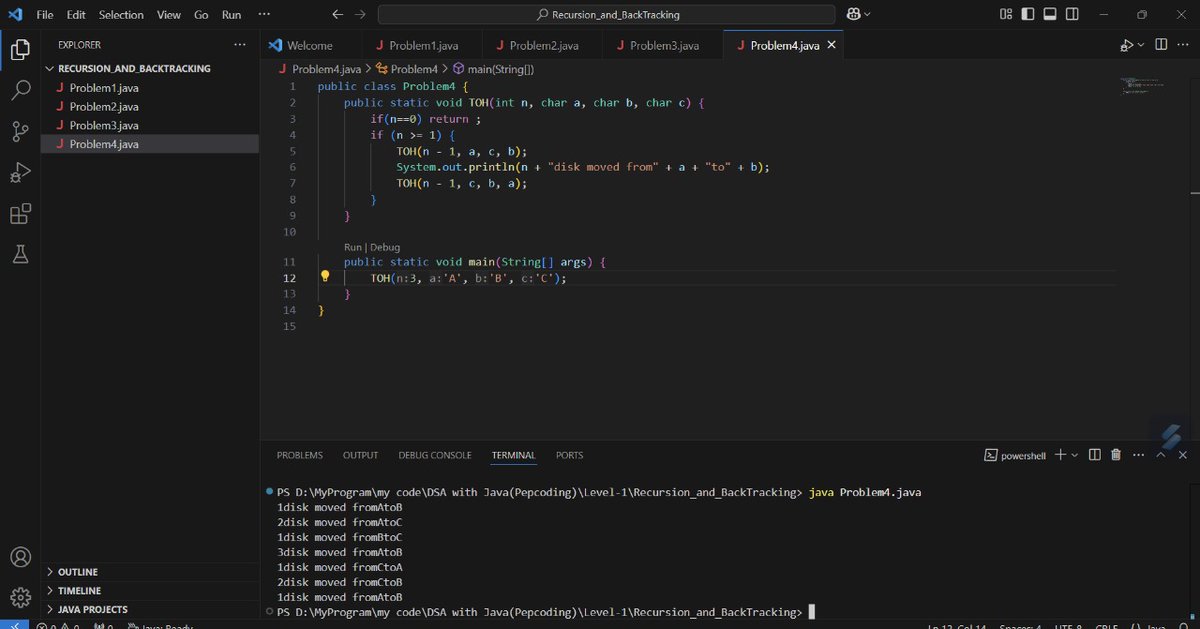Select Problem4.java in the Explorer tree
This screenshot has width=1200, height=629.
coord(150,144)
